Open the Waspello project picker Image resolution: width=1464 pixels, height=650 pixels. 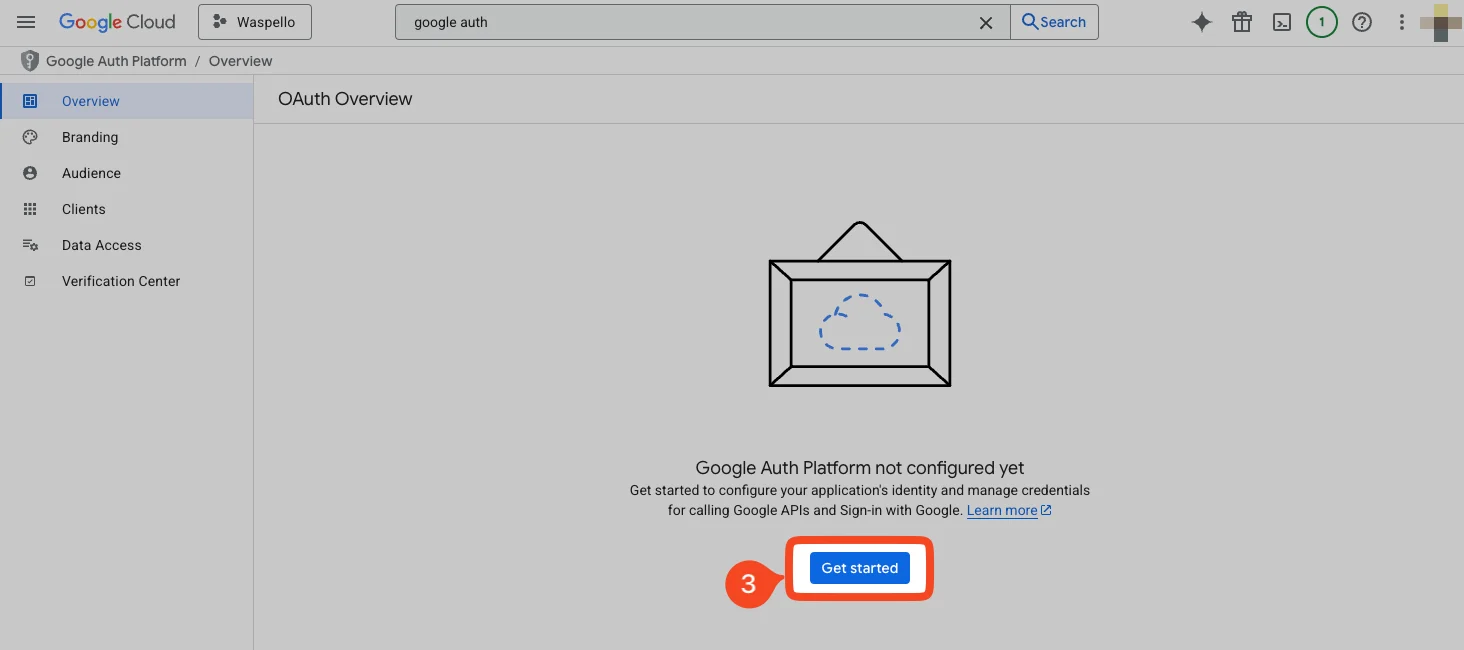coord(255,22)
